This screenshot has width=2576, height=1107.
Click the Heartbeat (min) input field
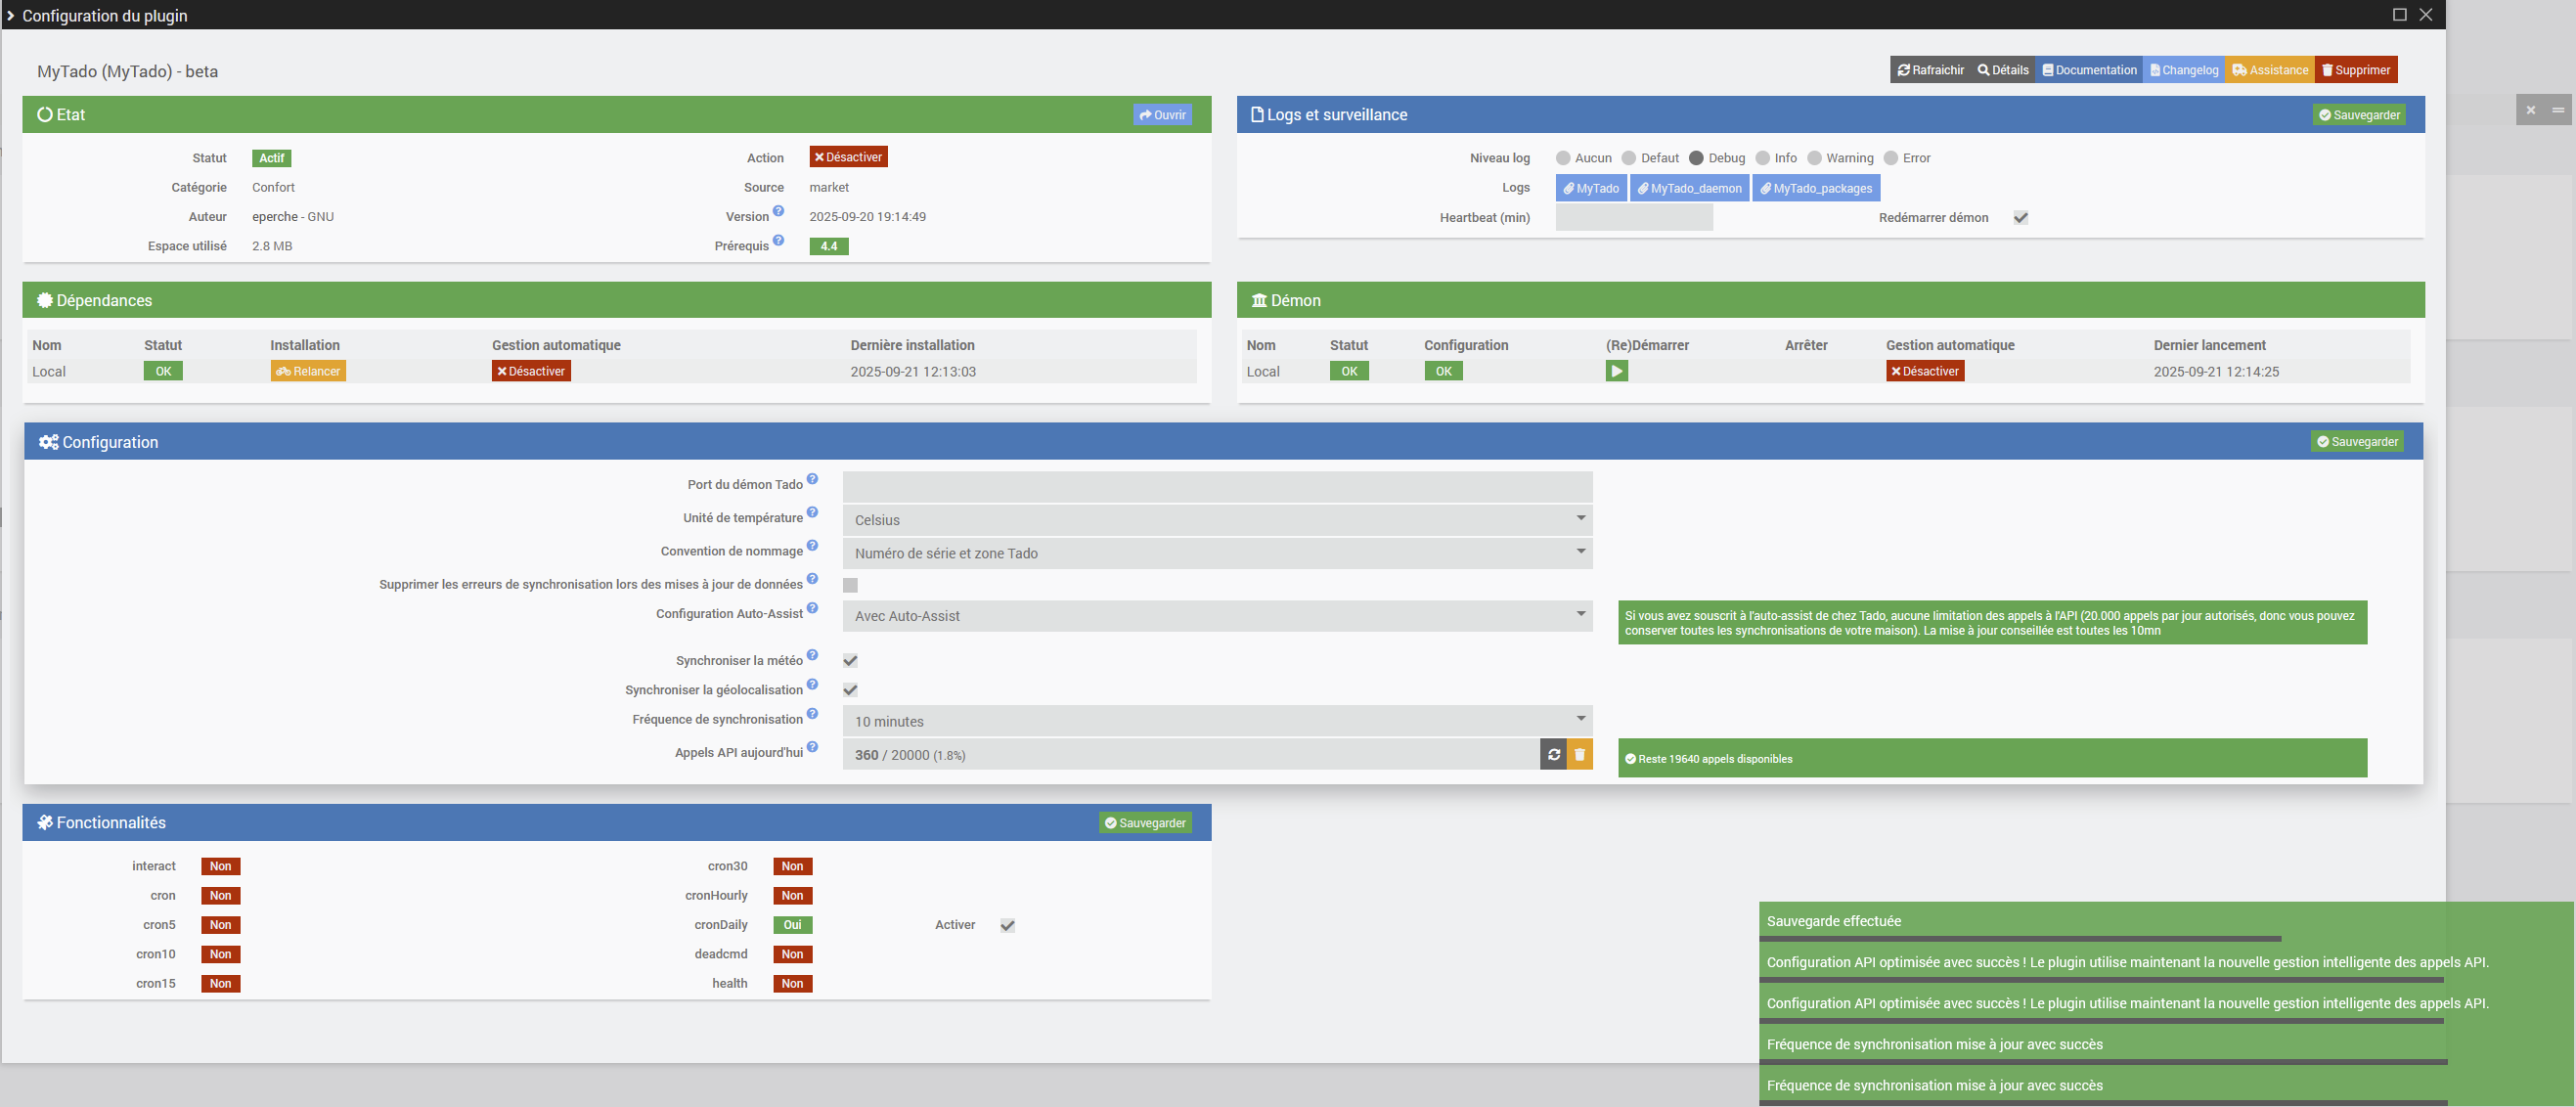pyautogui.click(x=1633, y=218)
